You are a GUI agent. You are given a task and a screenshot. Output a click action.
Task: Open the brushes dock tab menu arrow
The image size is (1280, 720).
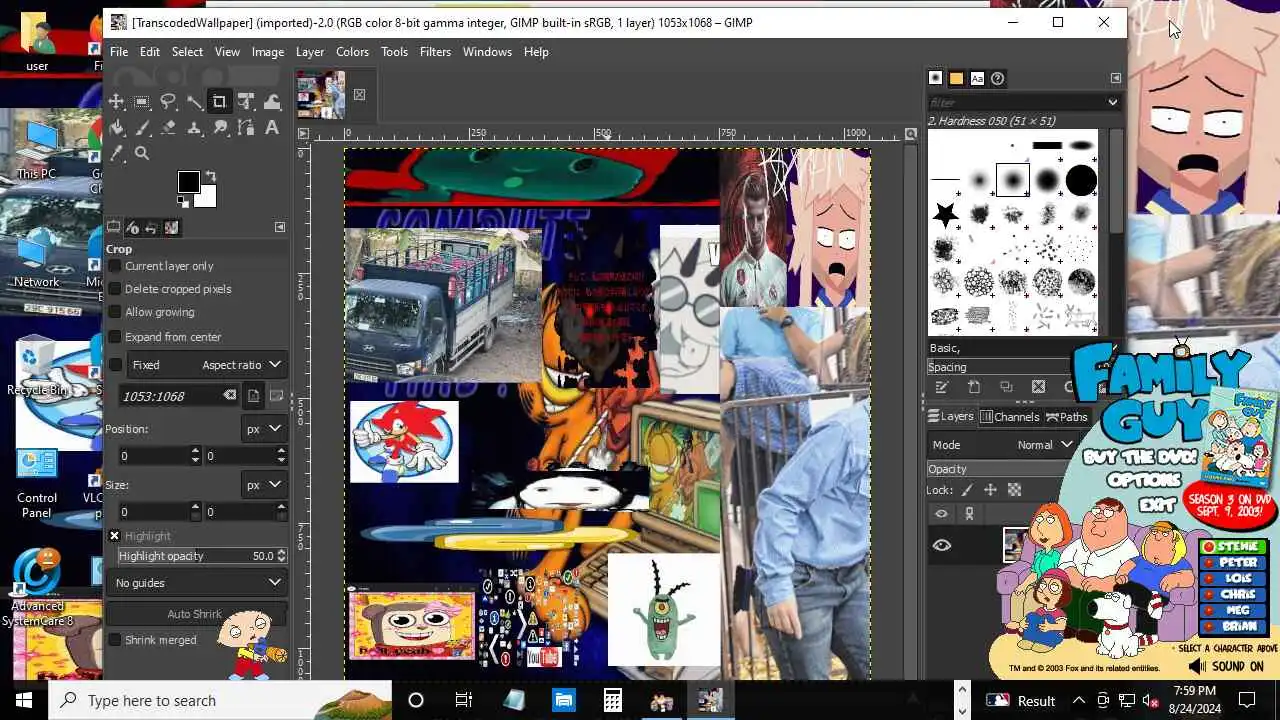[1116, 78]
